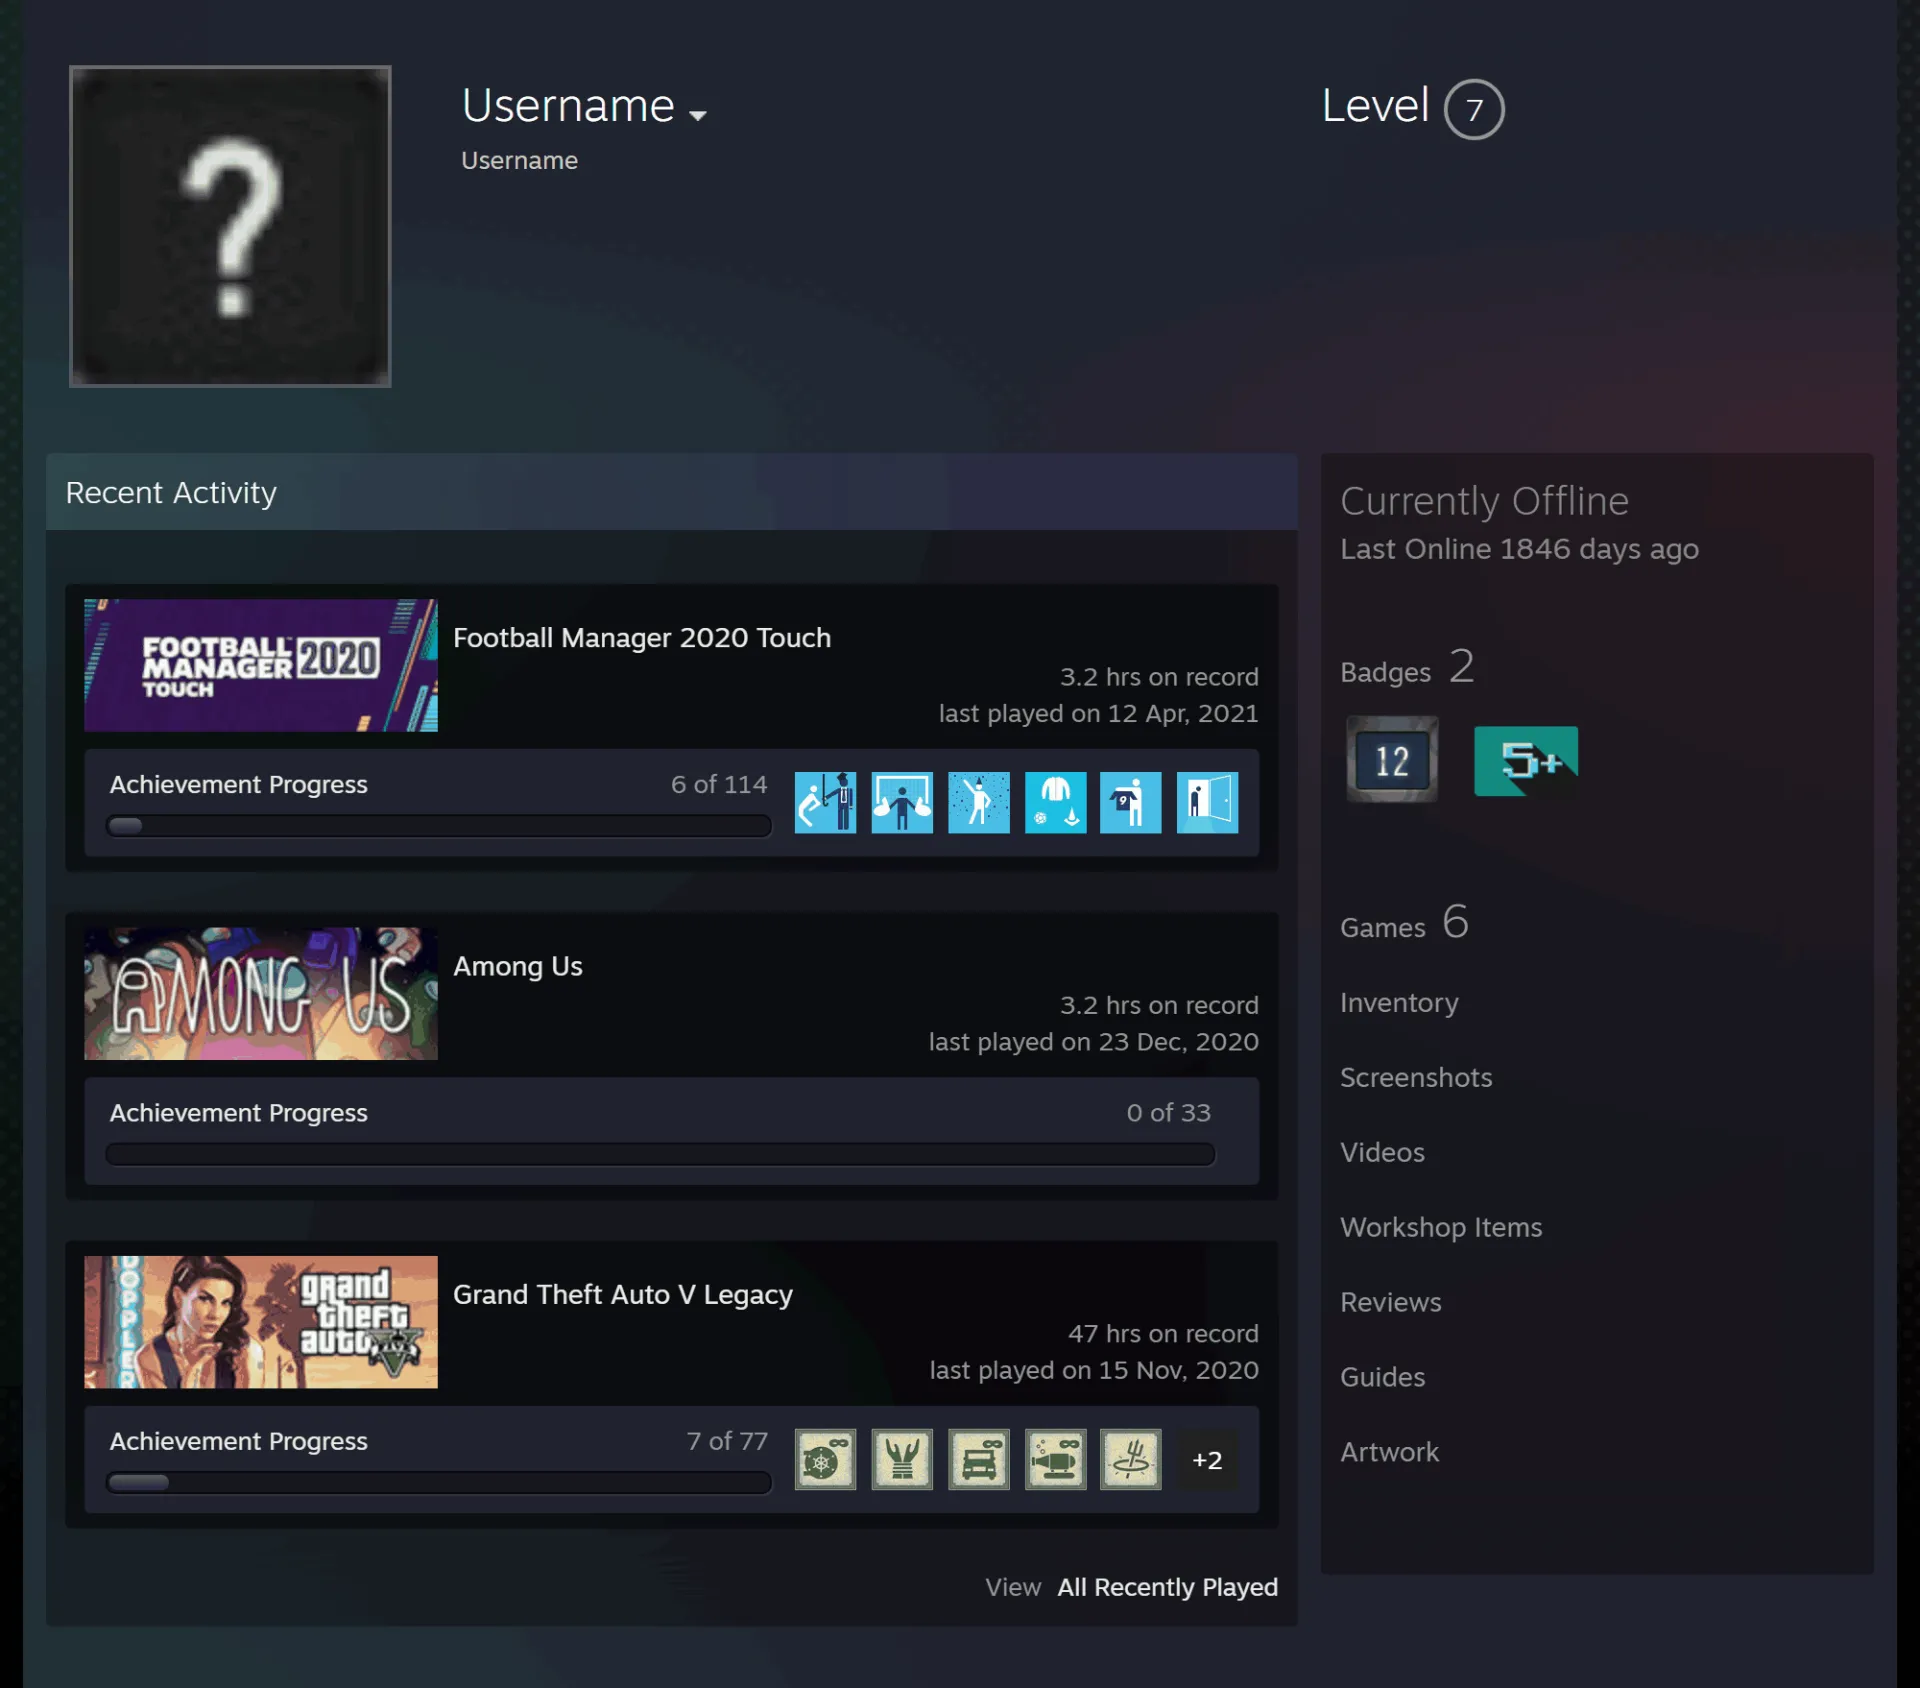Screen dimensions: 1920x1688
Task: Go to Guides
Action: (x=1383, y=1377)
